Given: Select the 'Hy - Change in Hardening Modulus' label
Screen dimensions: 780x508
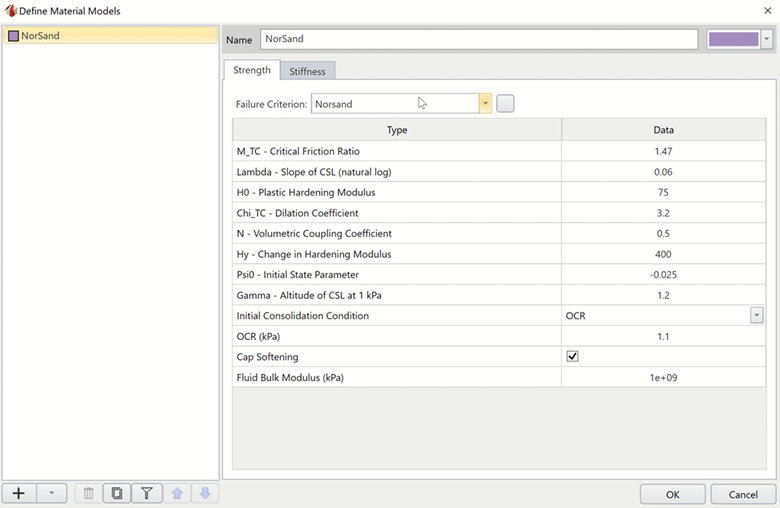Looking at the screenshot, I should [314, 254].
